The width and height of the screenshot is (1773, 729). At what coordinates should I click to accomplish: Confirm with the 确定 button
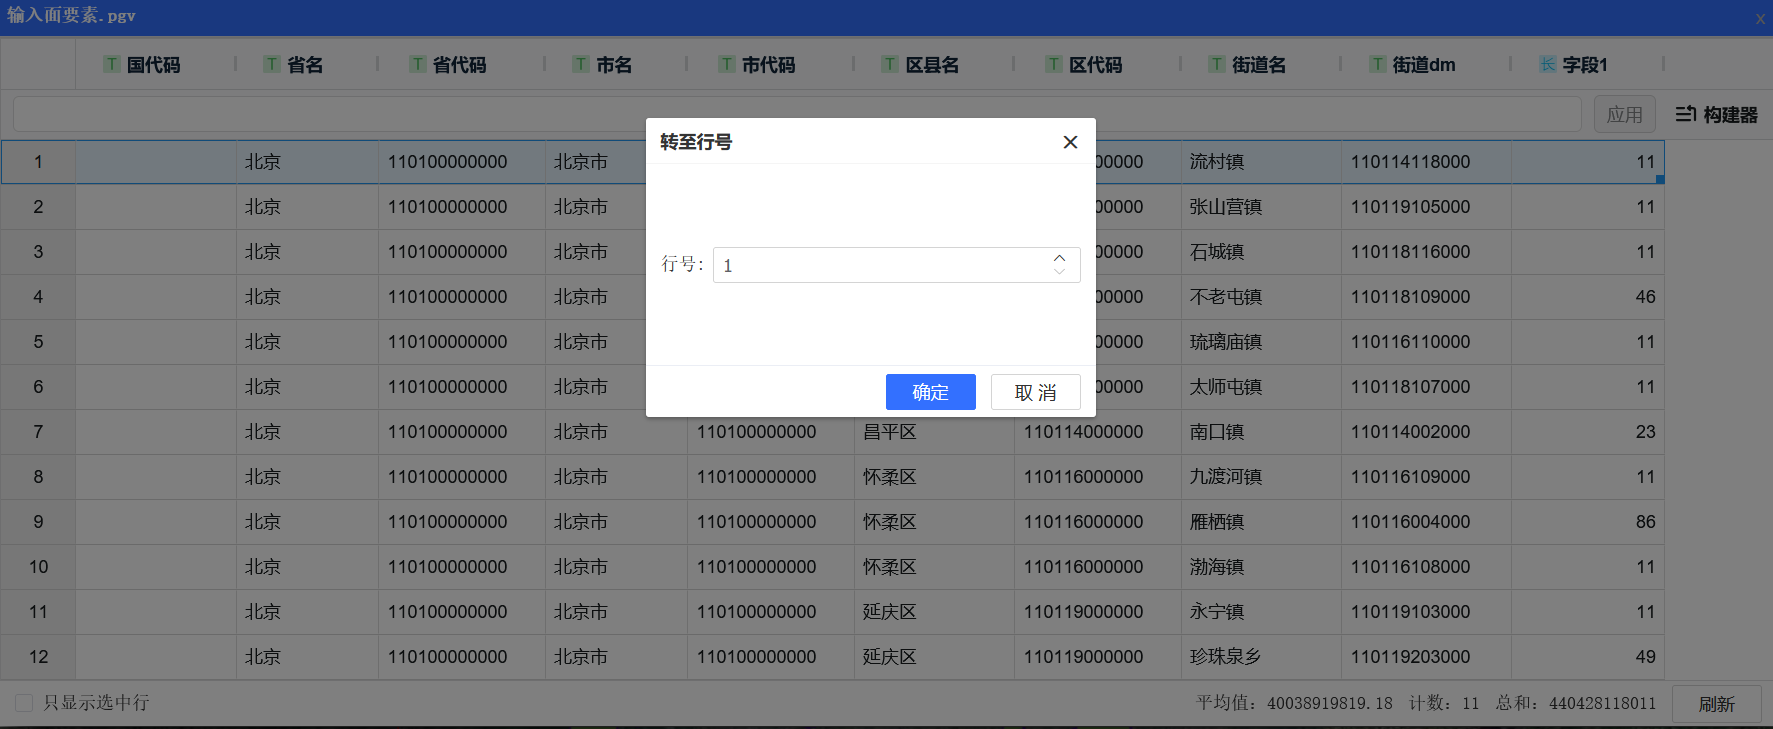(930, 392)
